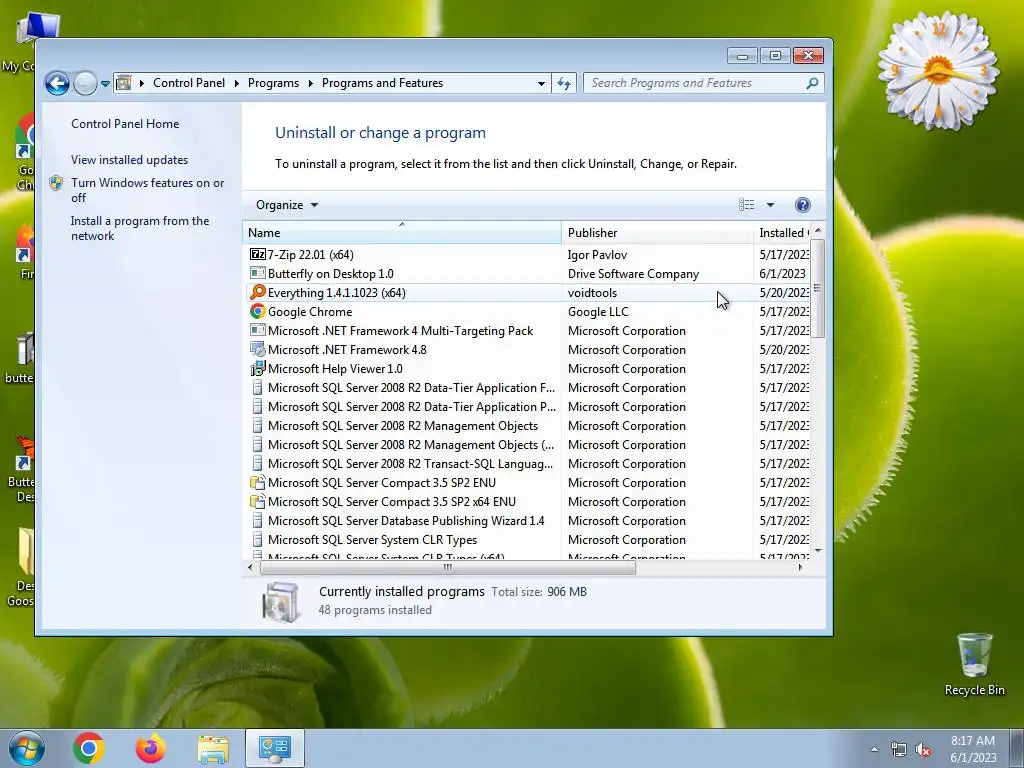The image size is (1024, 768).
Task: Click the vertical scrollbar down arrow
Action: coord(818,552)
